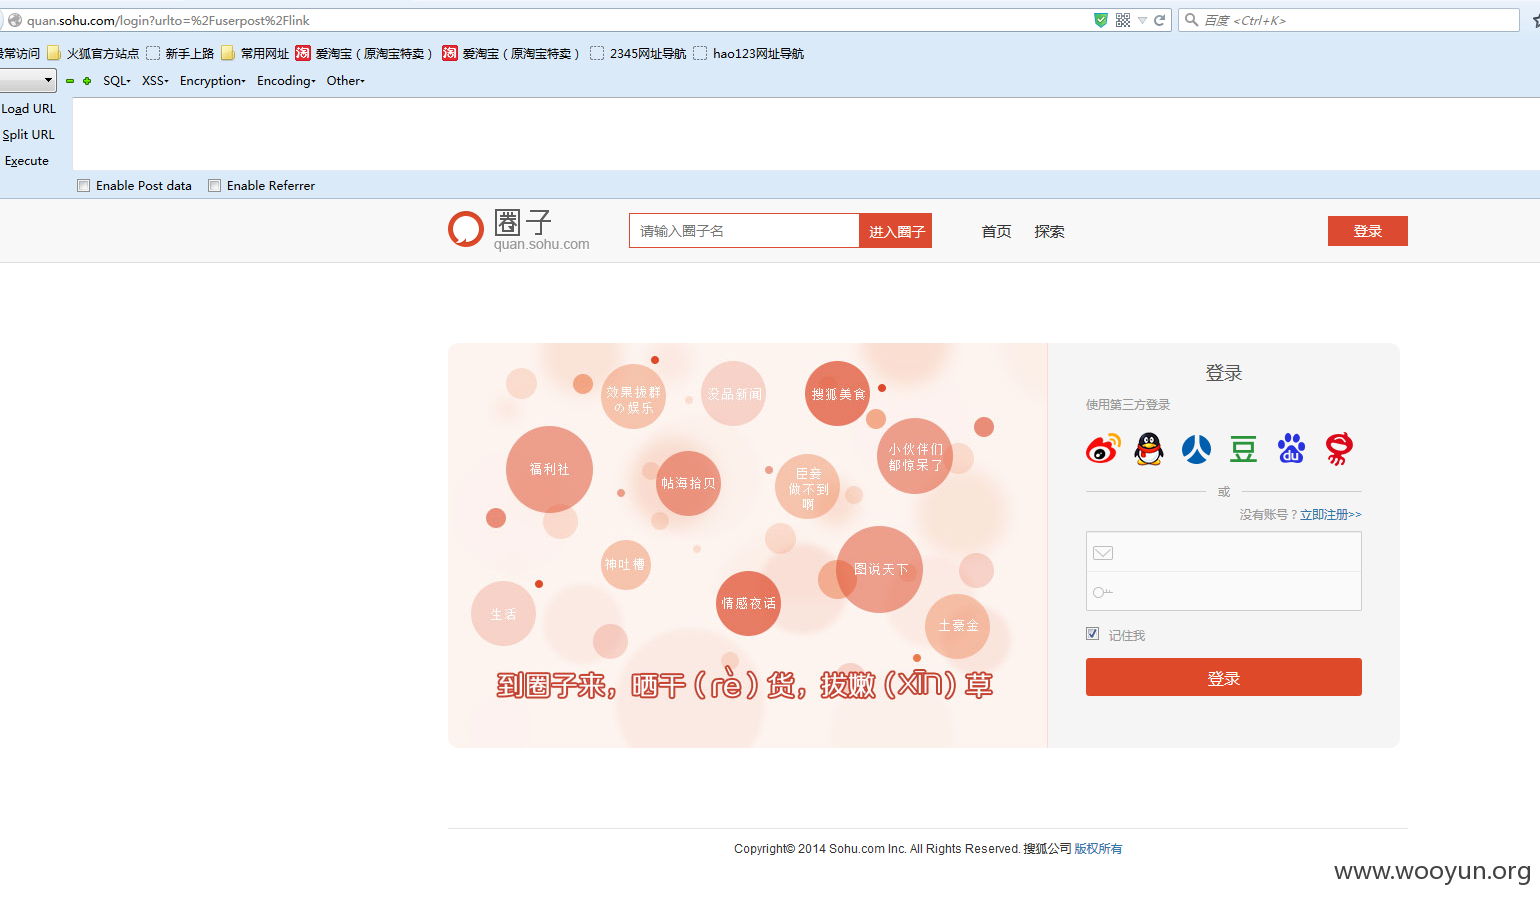Click the HackBar URL text area
The height and width of the screenshot is (900, 1540).
point(806,134)
